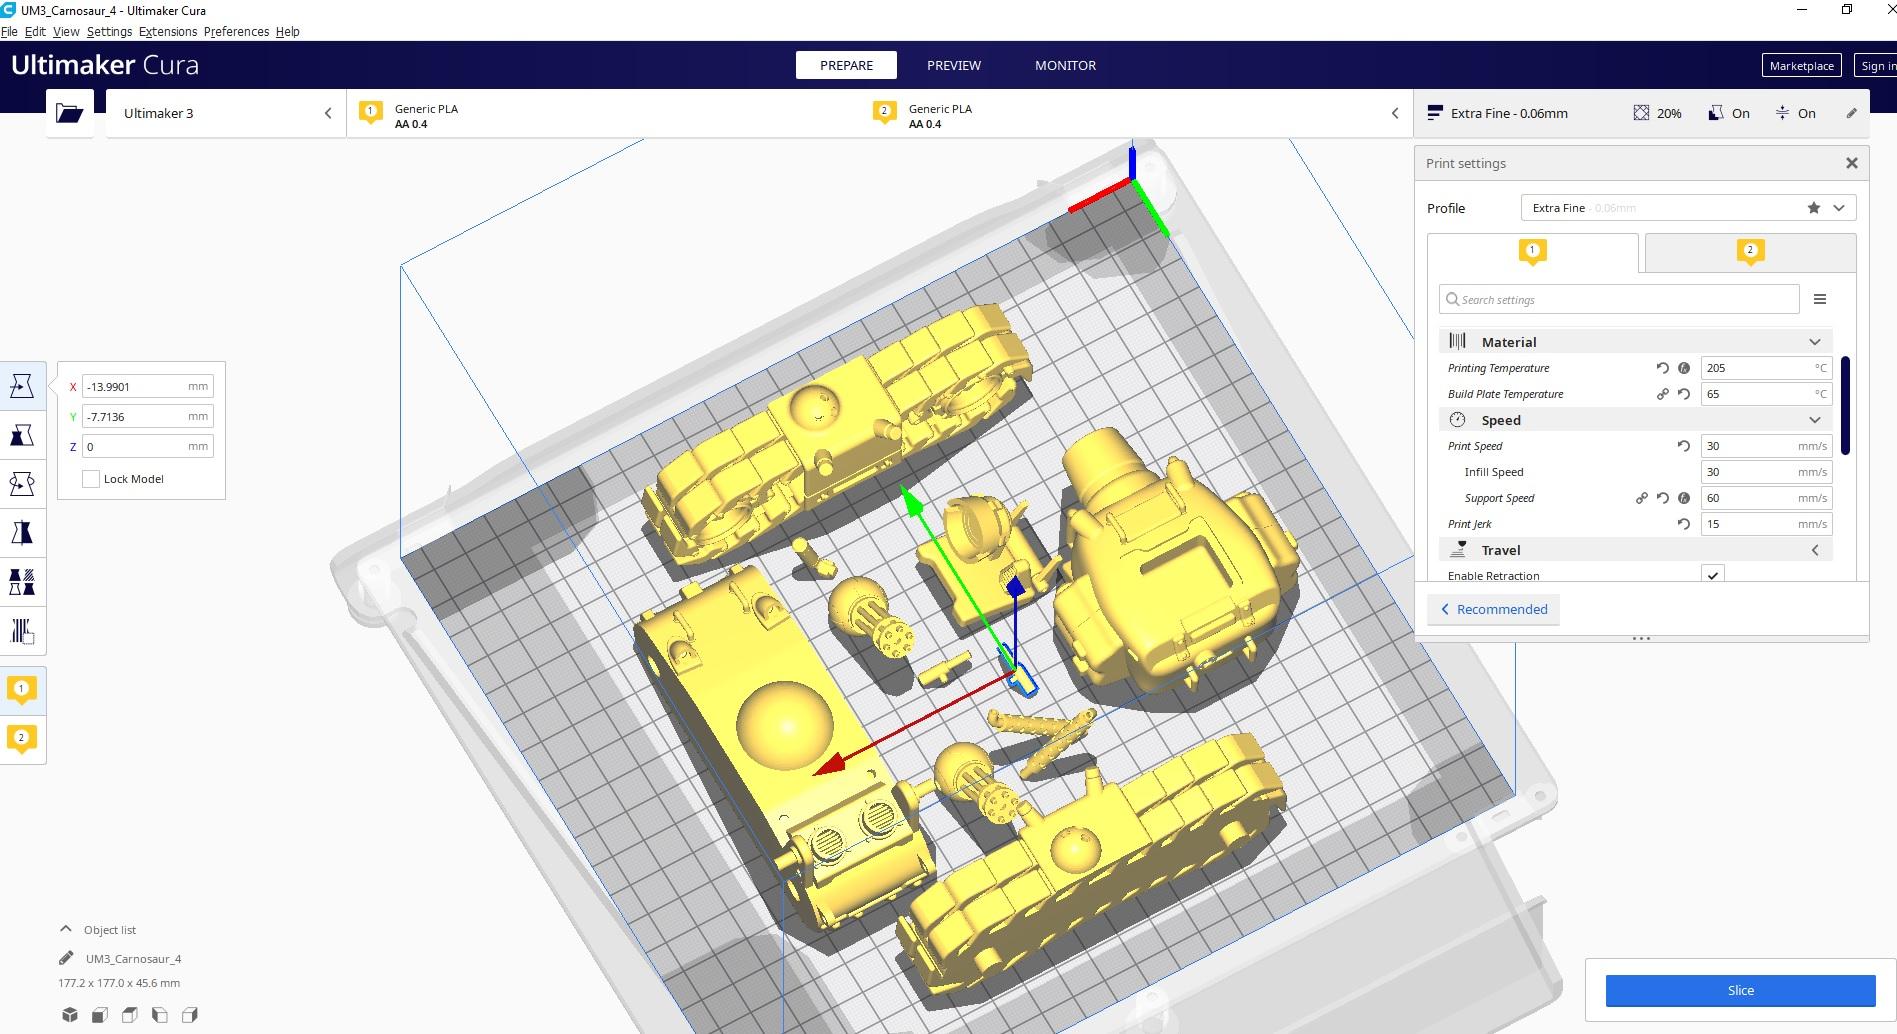1897x1034 pixels.
Task: Select the Scale tool in left toolbar
Action: (22, 435)
